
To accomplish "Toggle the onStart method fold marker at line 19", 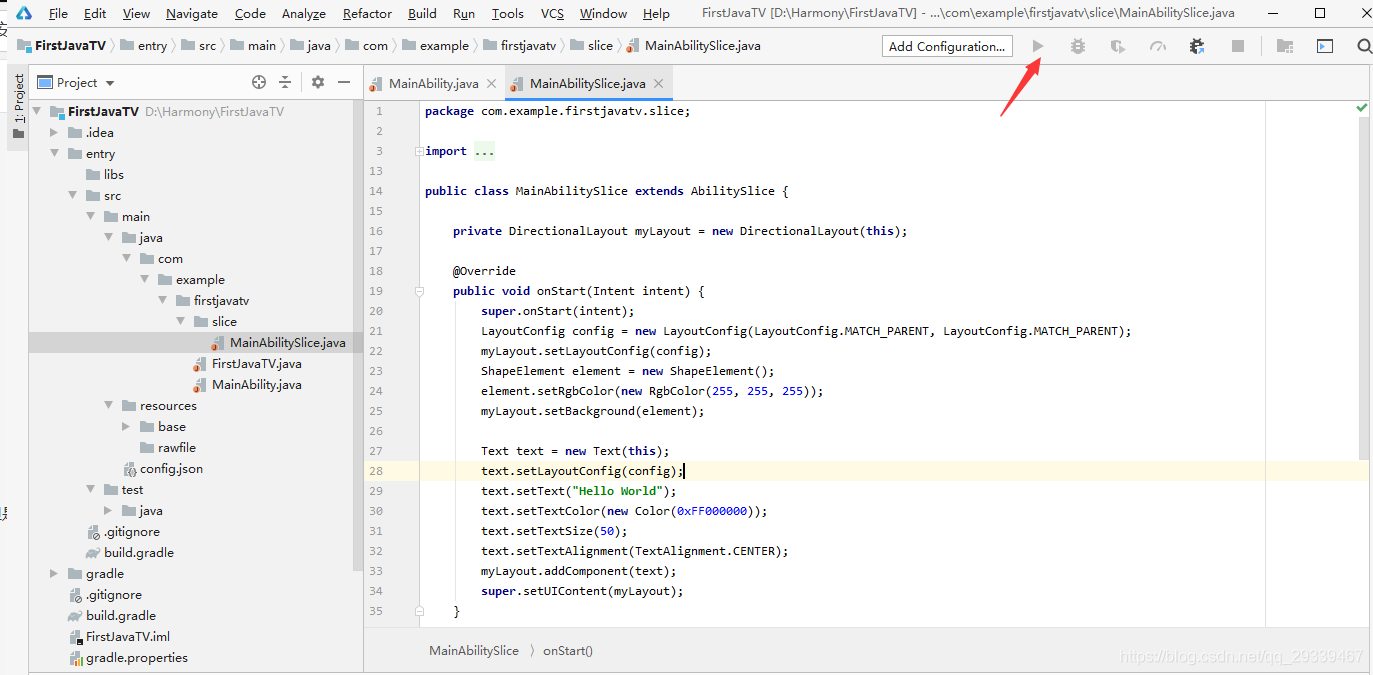I will pyautogui.click(x=419, y=291).
